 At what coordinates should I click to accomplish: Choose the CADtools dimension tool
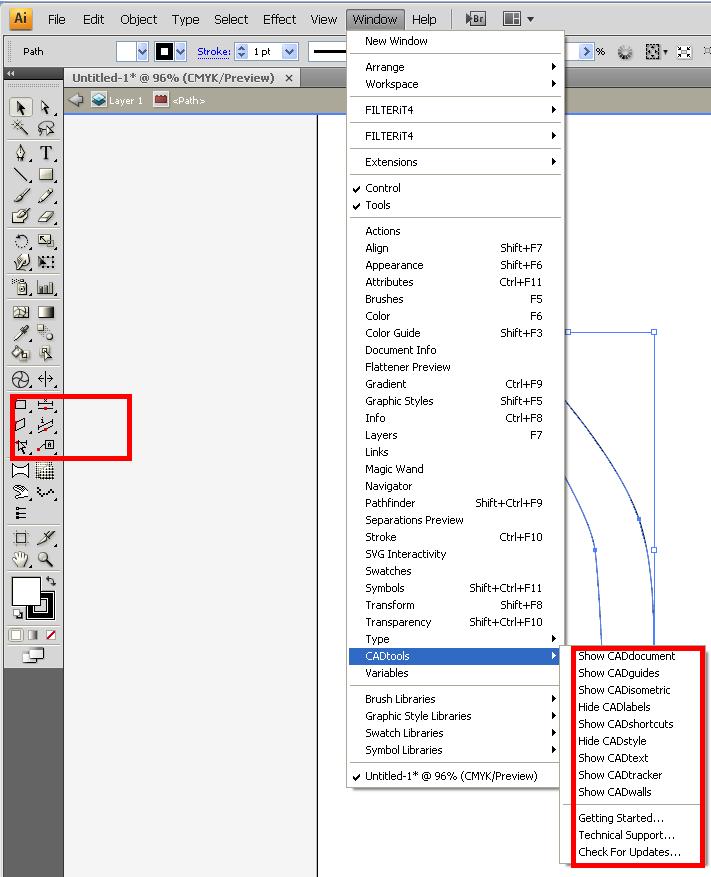point(46,404)
